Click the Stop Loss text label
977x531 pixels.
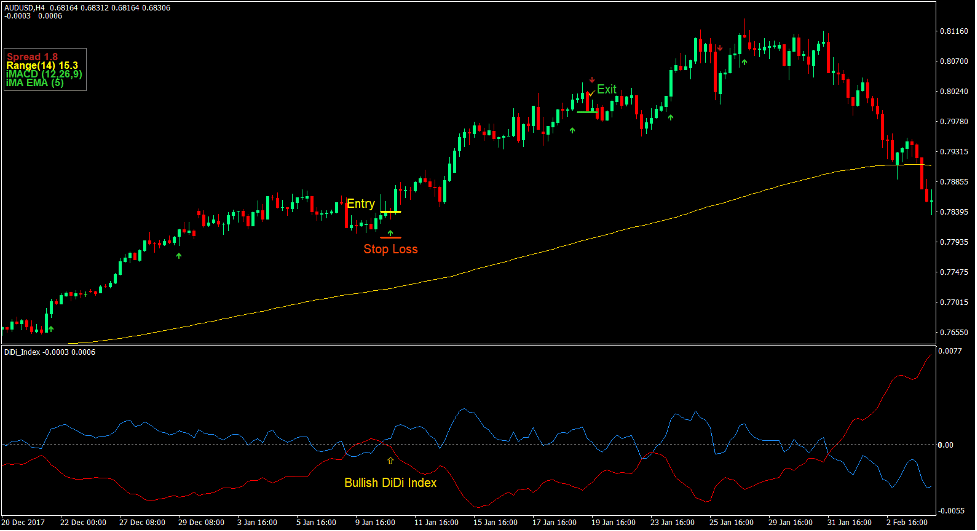click(390, 249)
